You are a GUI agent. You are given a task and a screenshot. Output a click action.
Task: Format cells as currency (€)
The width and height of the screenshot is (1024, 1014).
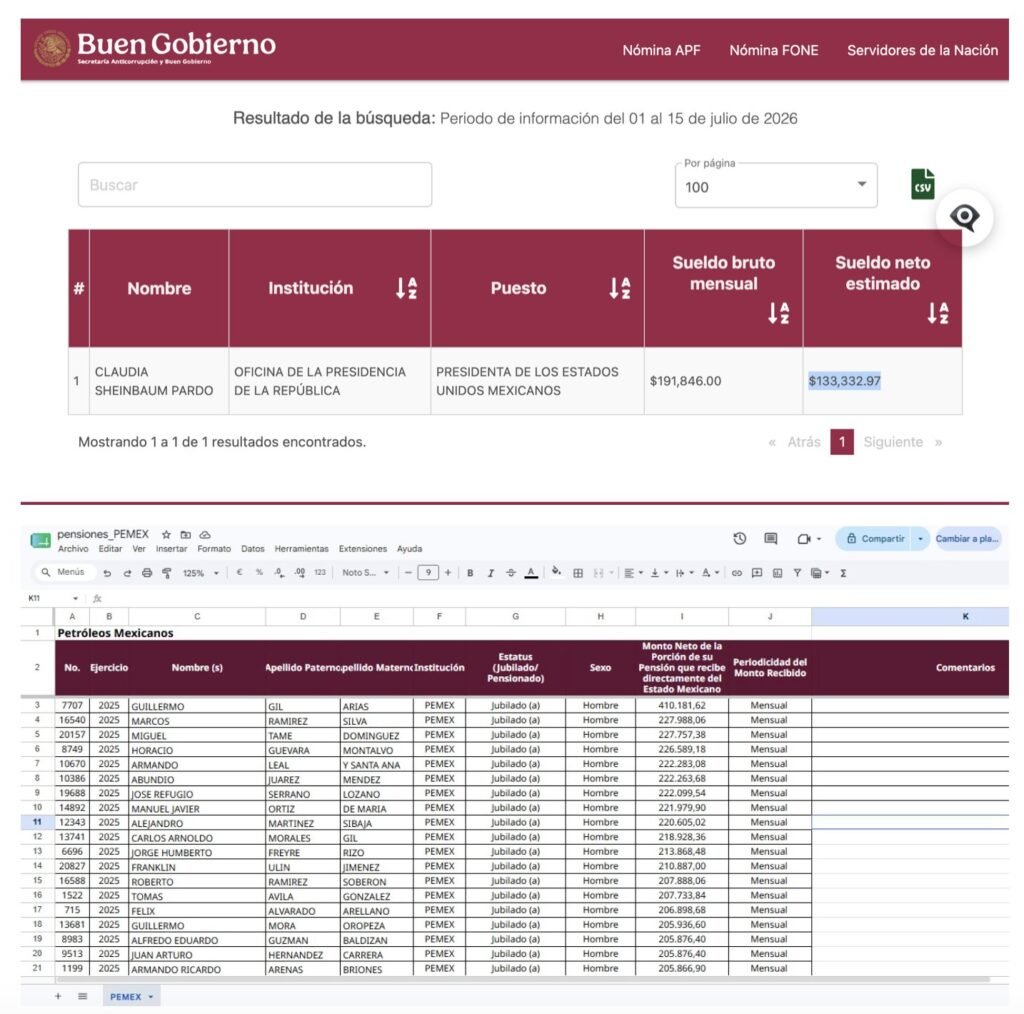click(x=240, y=573)
